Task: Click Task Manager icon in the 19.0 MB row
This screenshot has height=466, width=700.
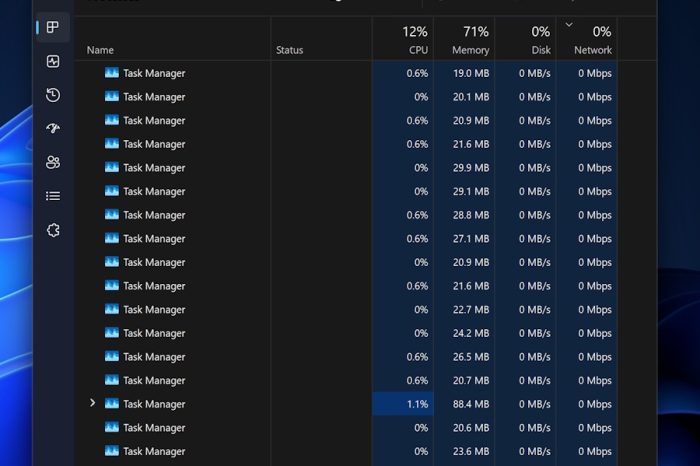Action: click(x=112, y=73)
